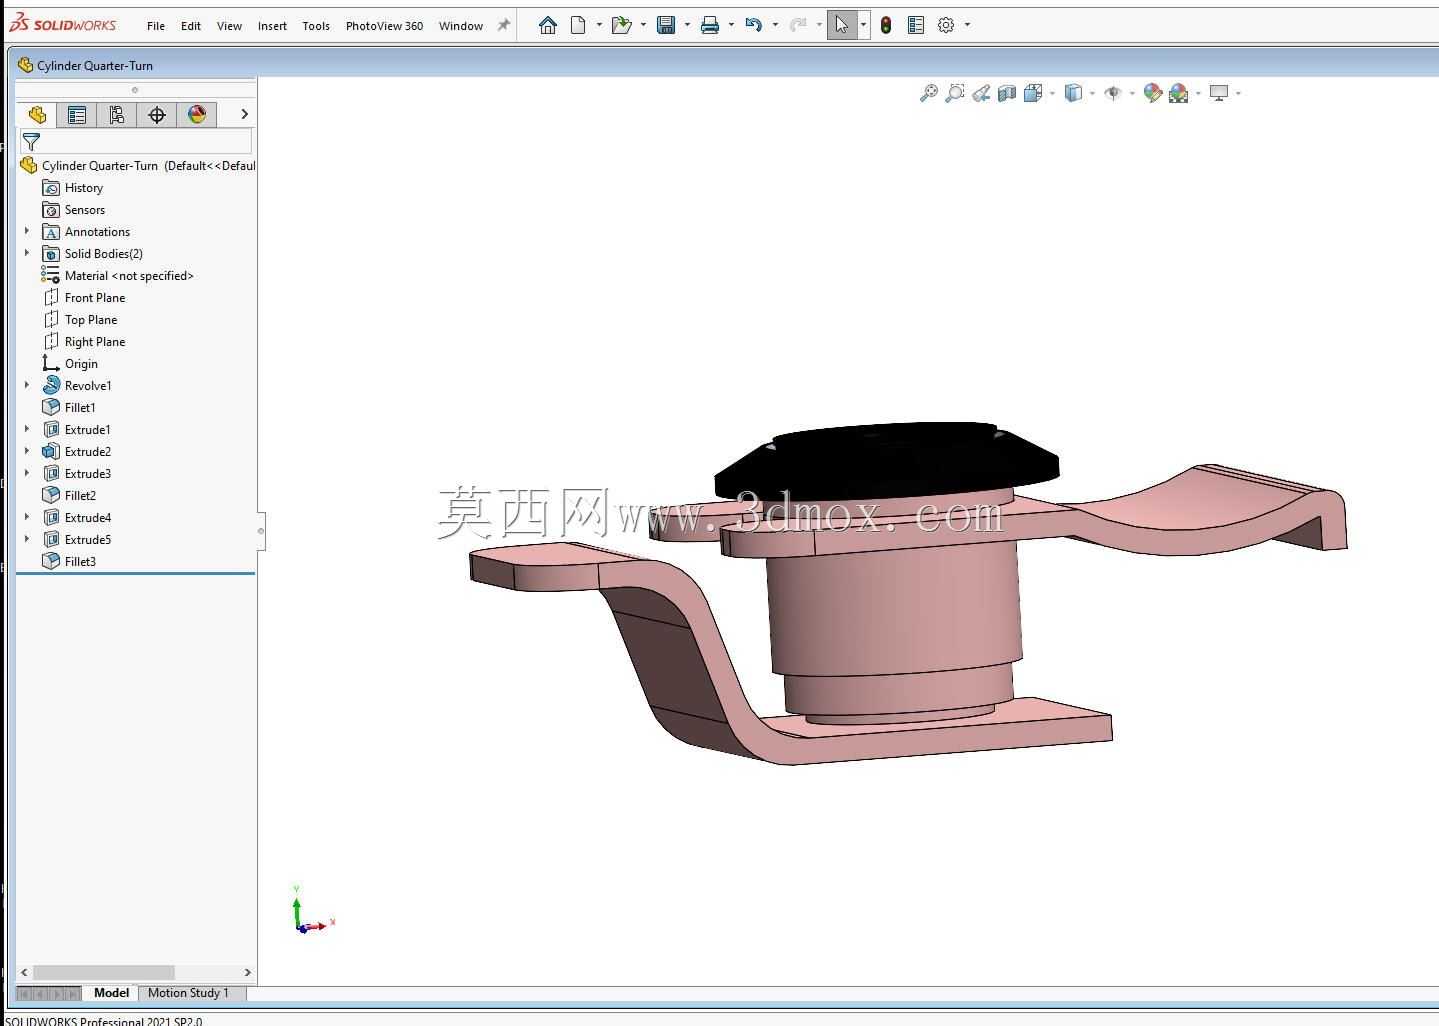Click the feature tree filter field
1439x1026 pixels.
[x=136, y=142]
